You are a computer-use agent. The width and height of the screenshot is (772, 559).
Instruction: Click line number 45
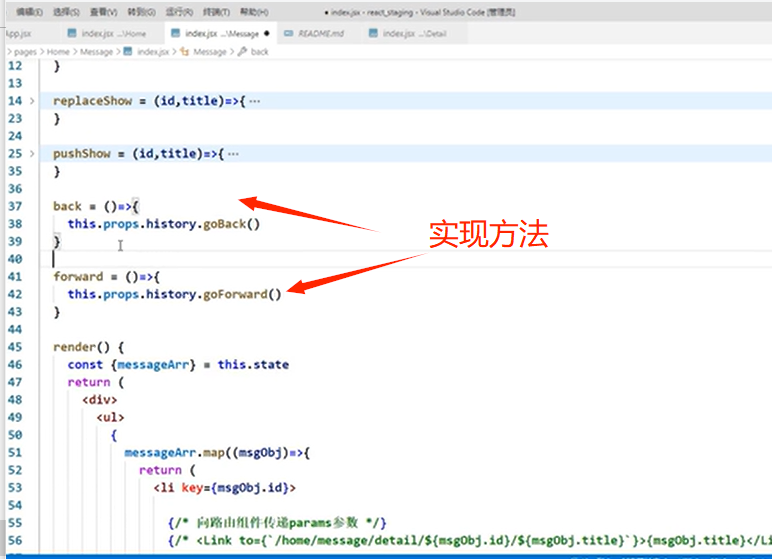point(15,347)
